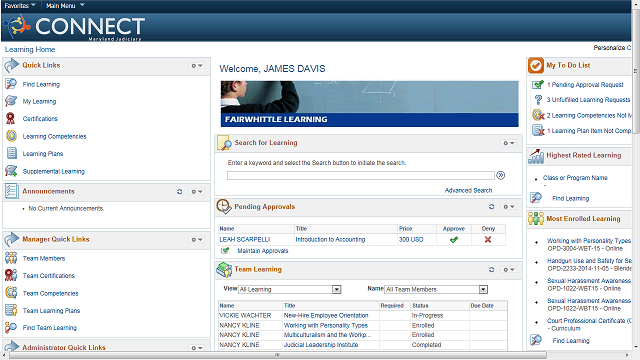Open the Team Members icon in Manager Quick Links
640x360 pixels.
[x=11, y=258]
